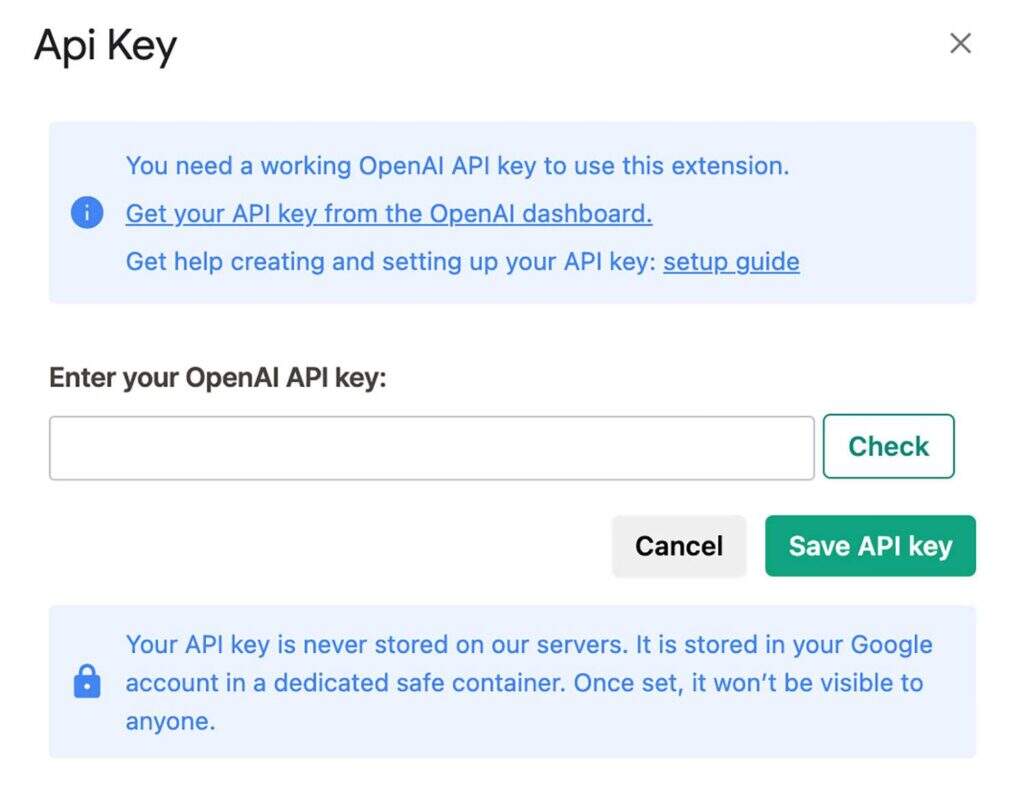The width and height of the screenshot is (1024, 791).
Task: Click "Once set, it won't be visible" text
Action: point(748,683)
